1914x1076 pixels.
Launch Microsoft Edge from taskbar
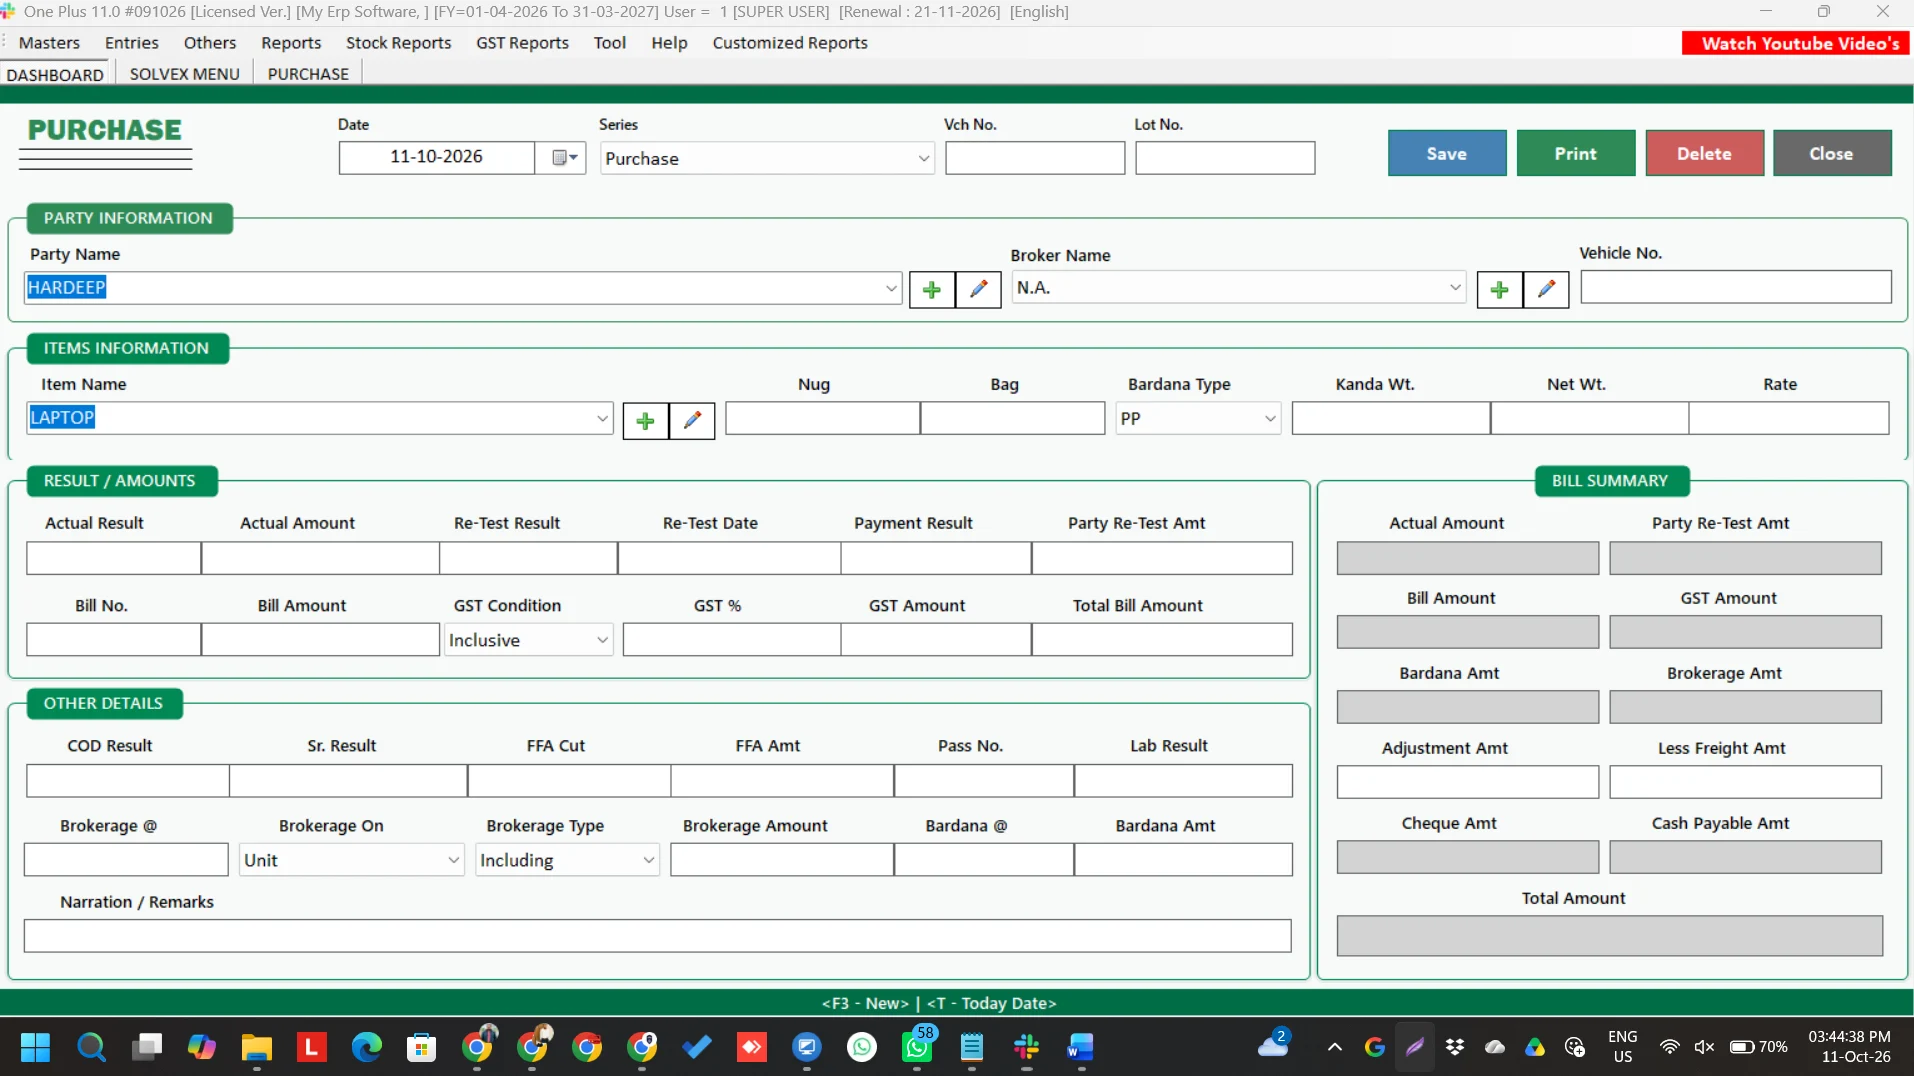[x=366, y=1047]
